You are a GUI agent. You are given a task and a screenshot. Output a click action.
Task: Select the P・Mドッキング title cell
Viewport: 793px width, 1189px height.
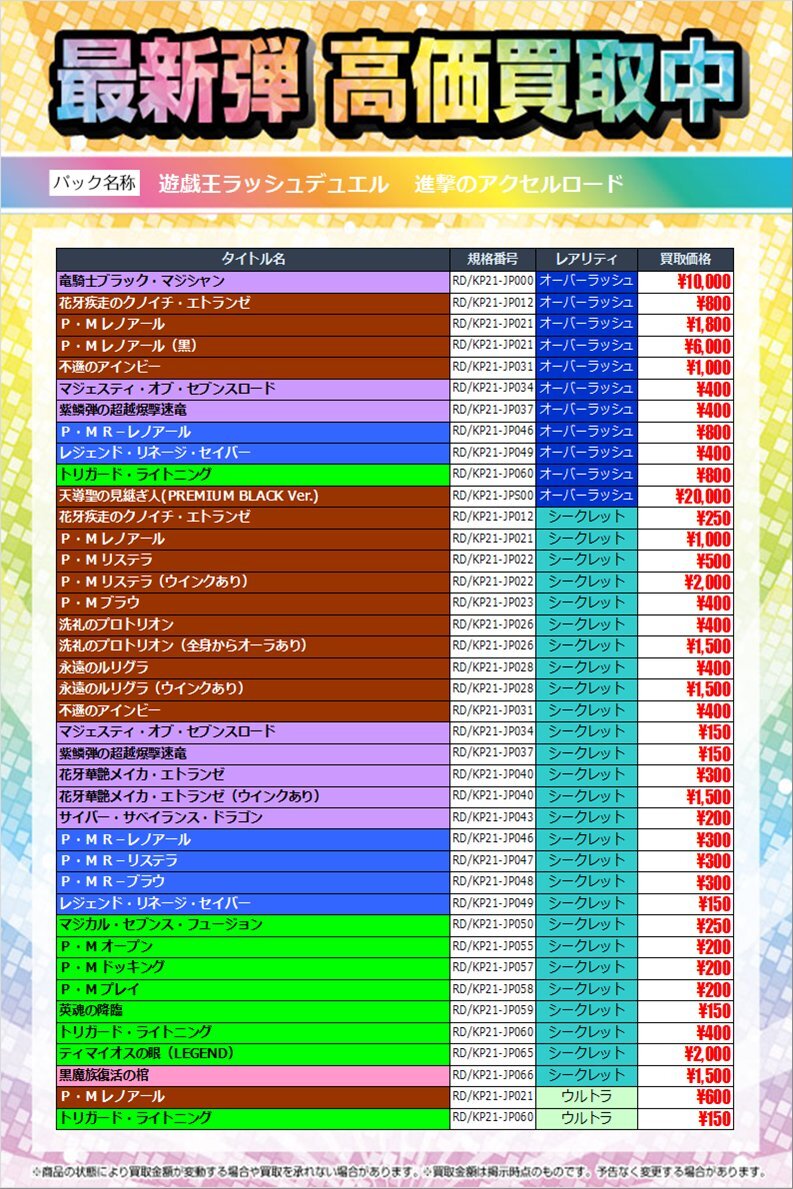click(x=253, y=968)
